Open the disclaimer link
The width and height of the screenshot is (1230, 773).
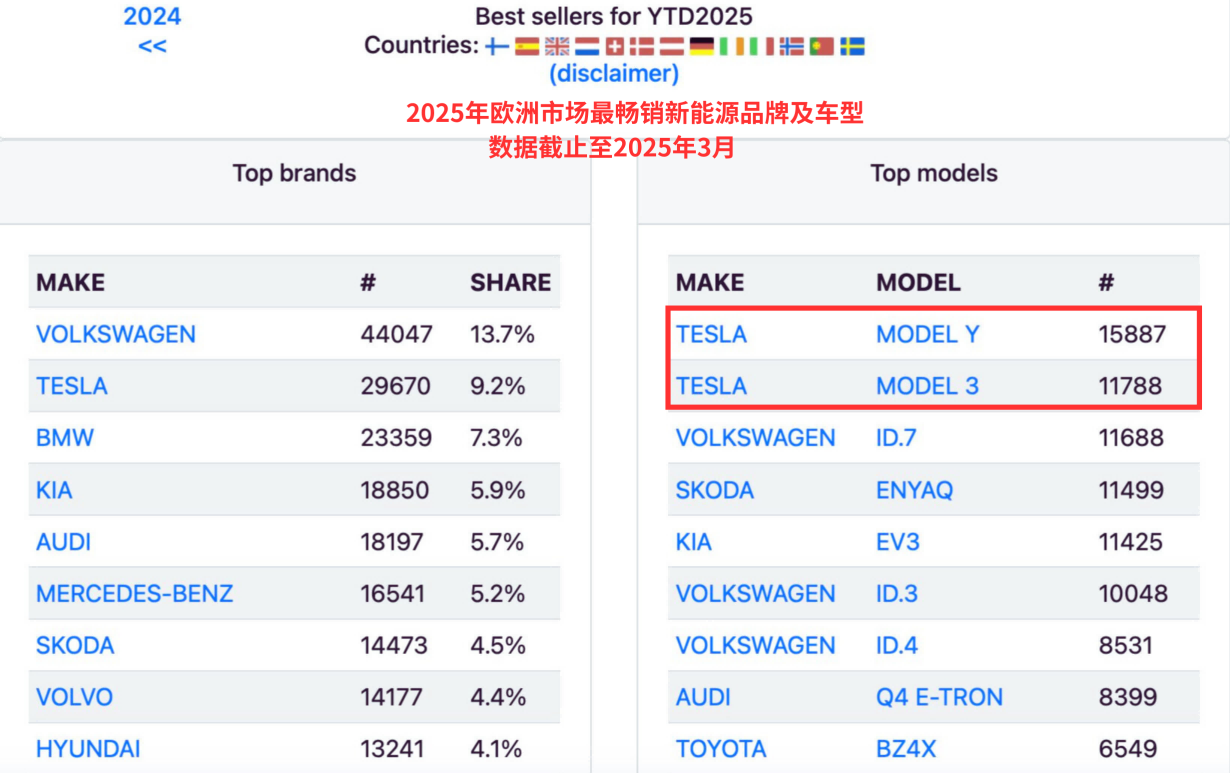coord(614,73)
